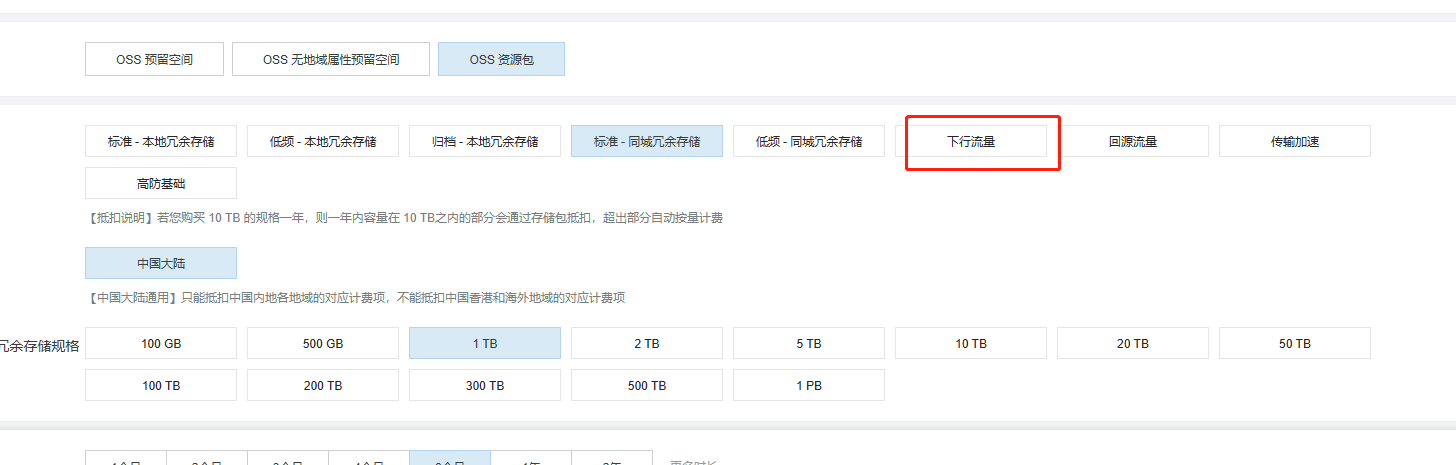Select the 高防基础 package type

(161, 183)
